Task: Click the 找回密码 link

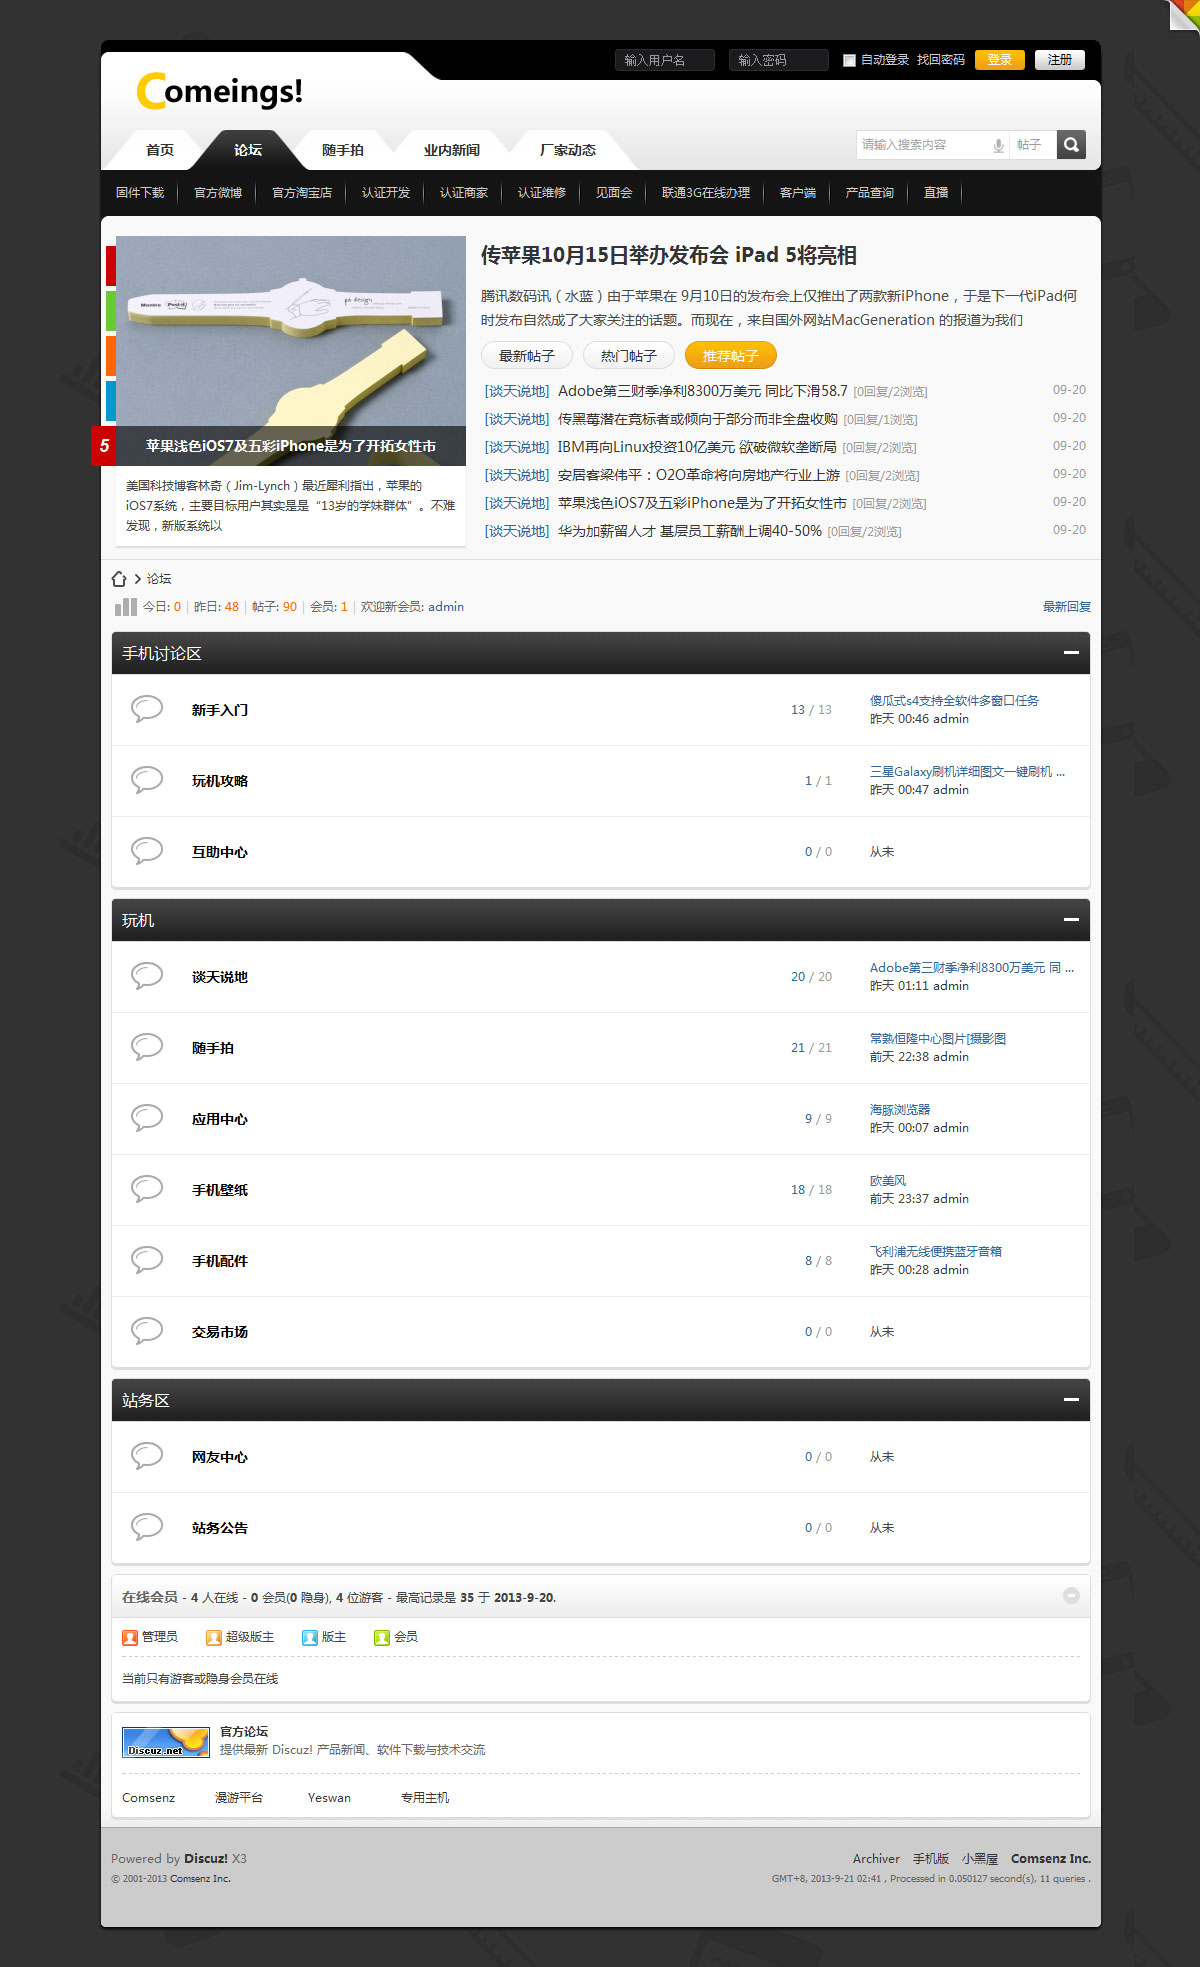Action: click(941, 60)
